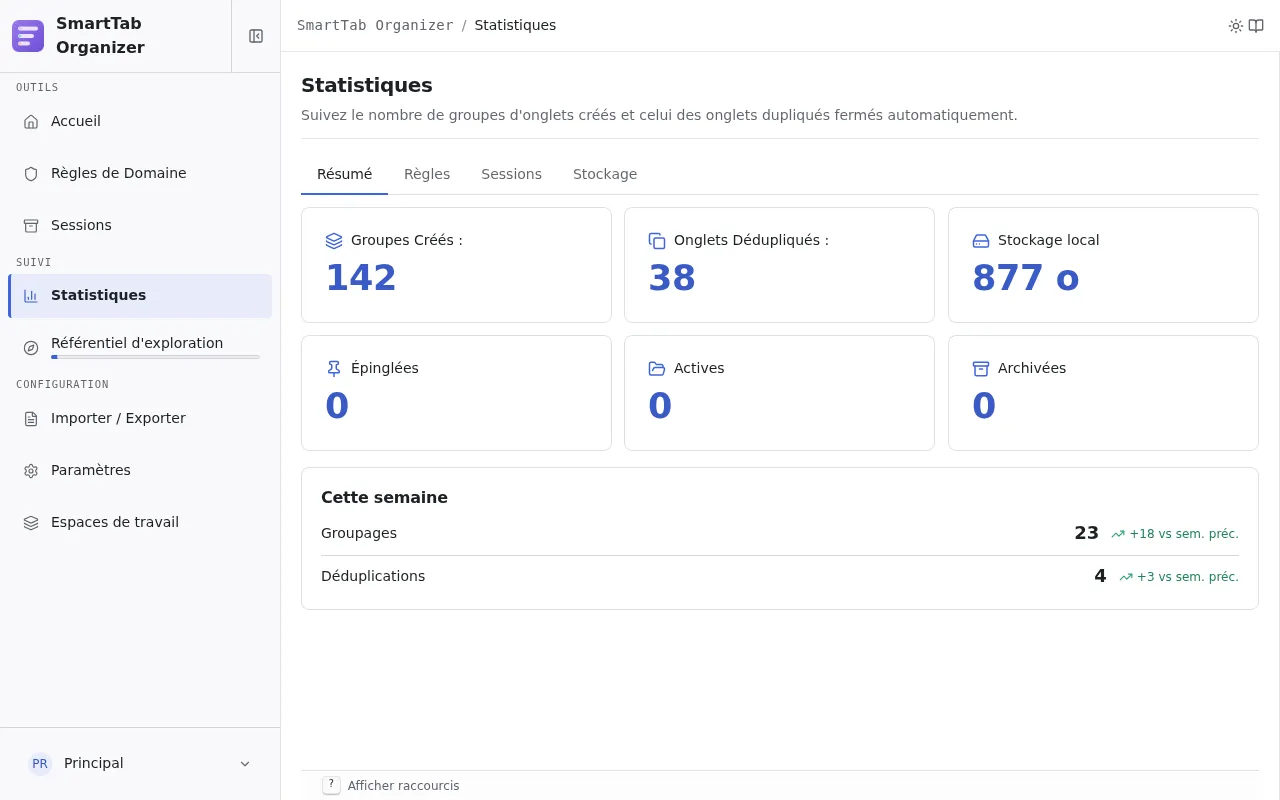This screenshot has height=800, width=1280.
Task: Select Statistiques in the sidebar
Action: tap(140, 296)
